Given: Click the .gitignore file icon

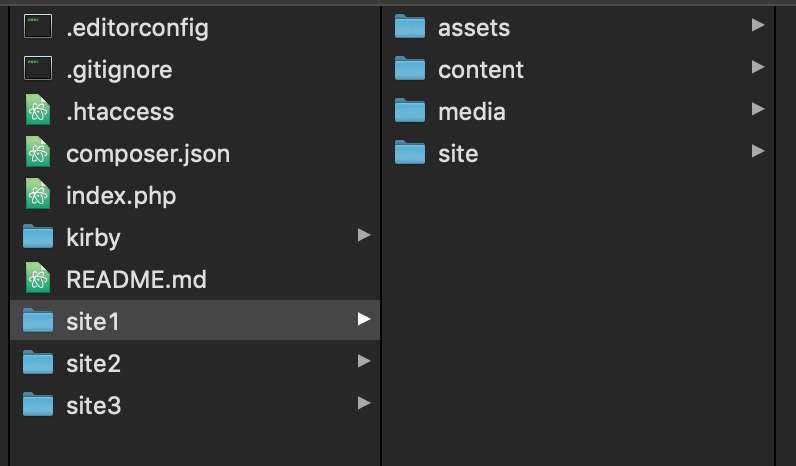Looking at the screenshot, I should pyautogui.click(x=38, y=69).
